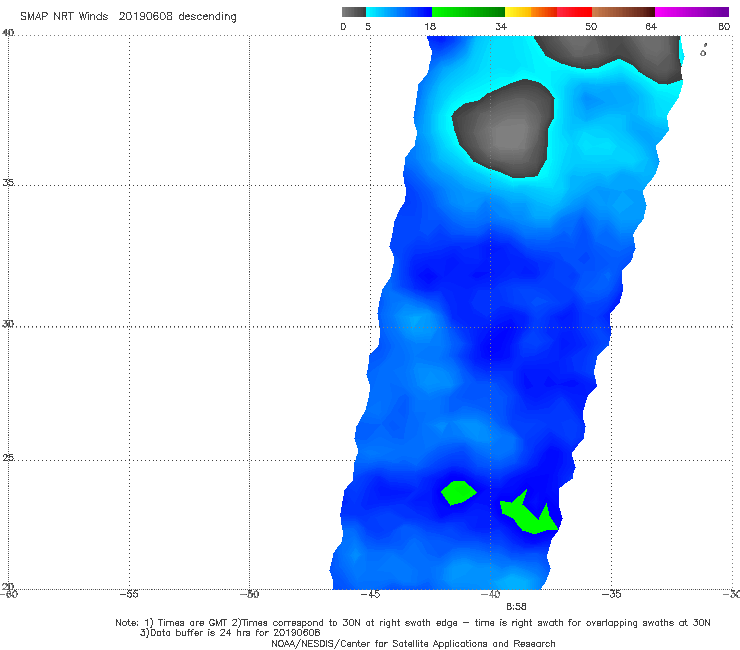The height and width of the screenshot is (650, 740).
Task: Click the 35 latitude axis label
Action: (x=8, y=182)
